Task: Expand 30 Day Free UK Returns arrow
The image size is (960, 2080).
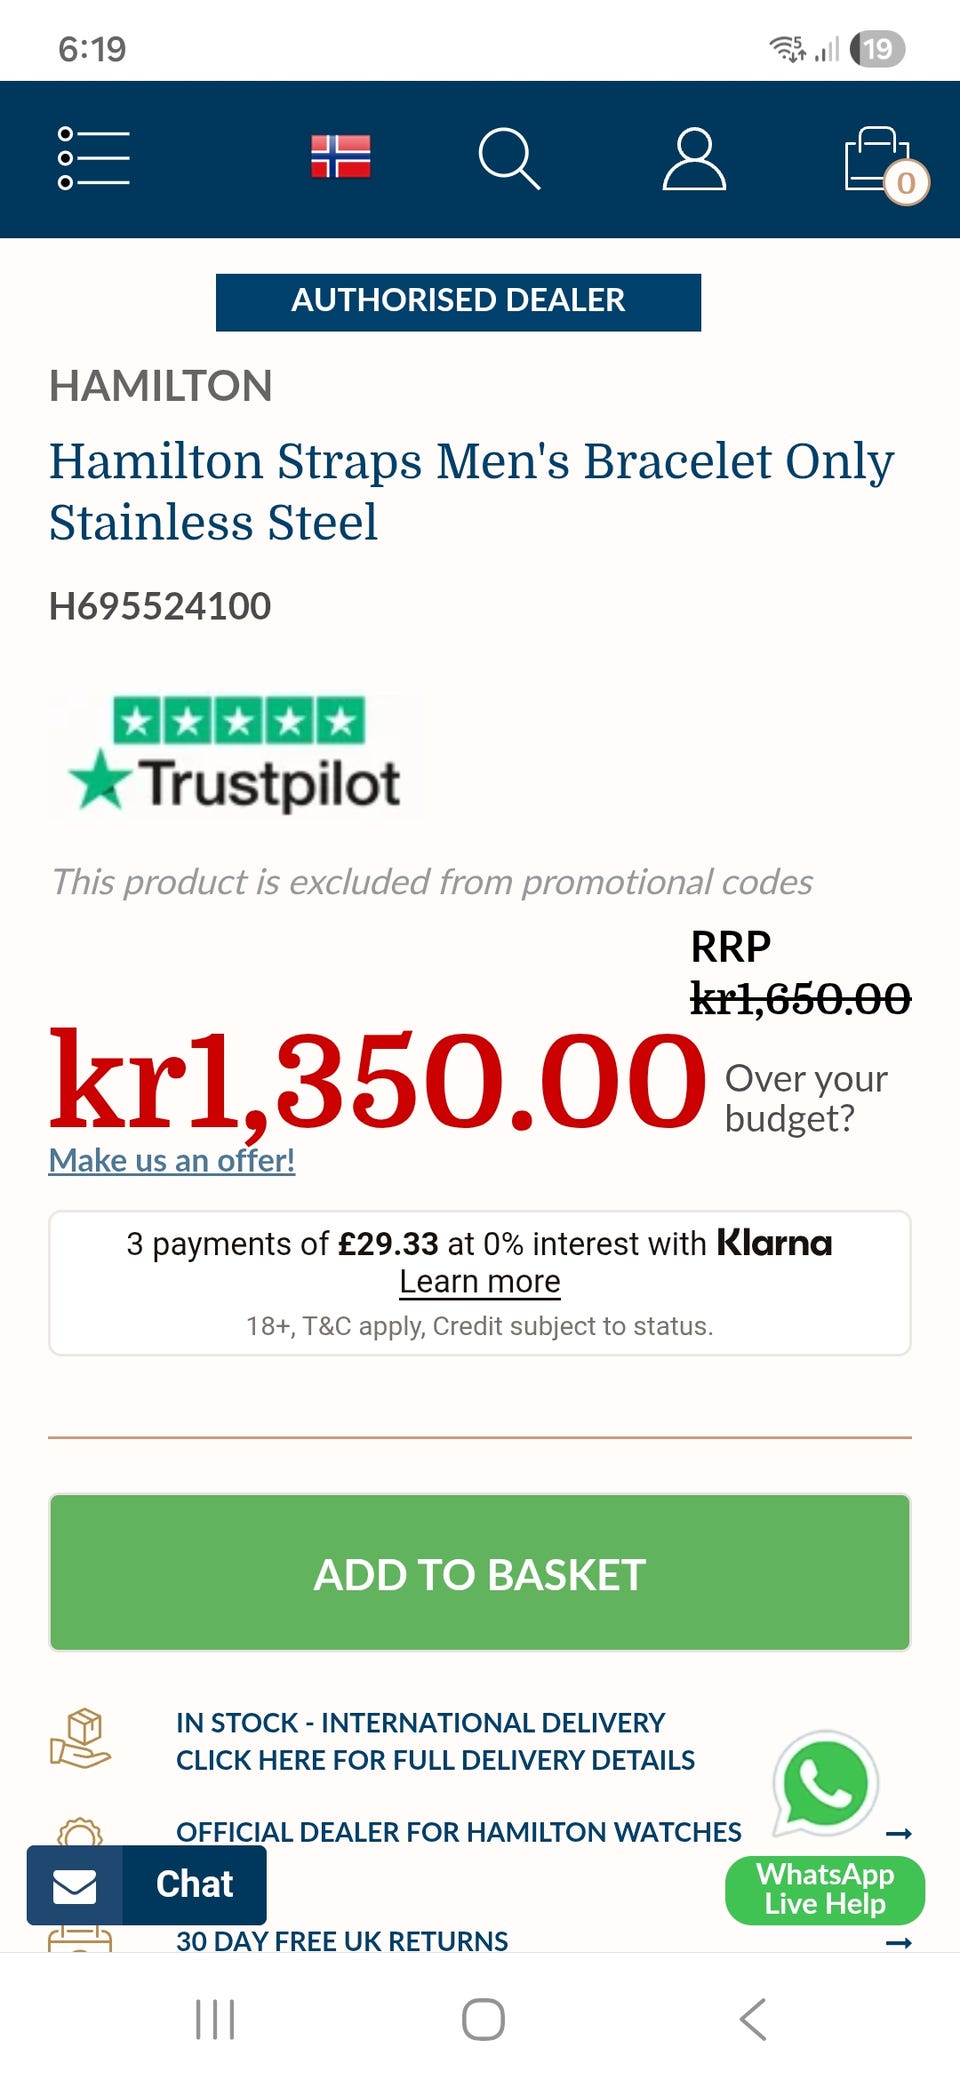Action: point(899,1943)
